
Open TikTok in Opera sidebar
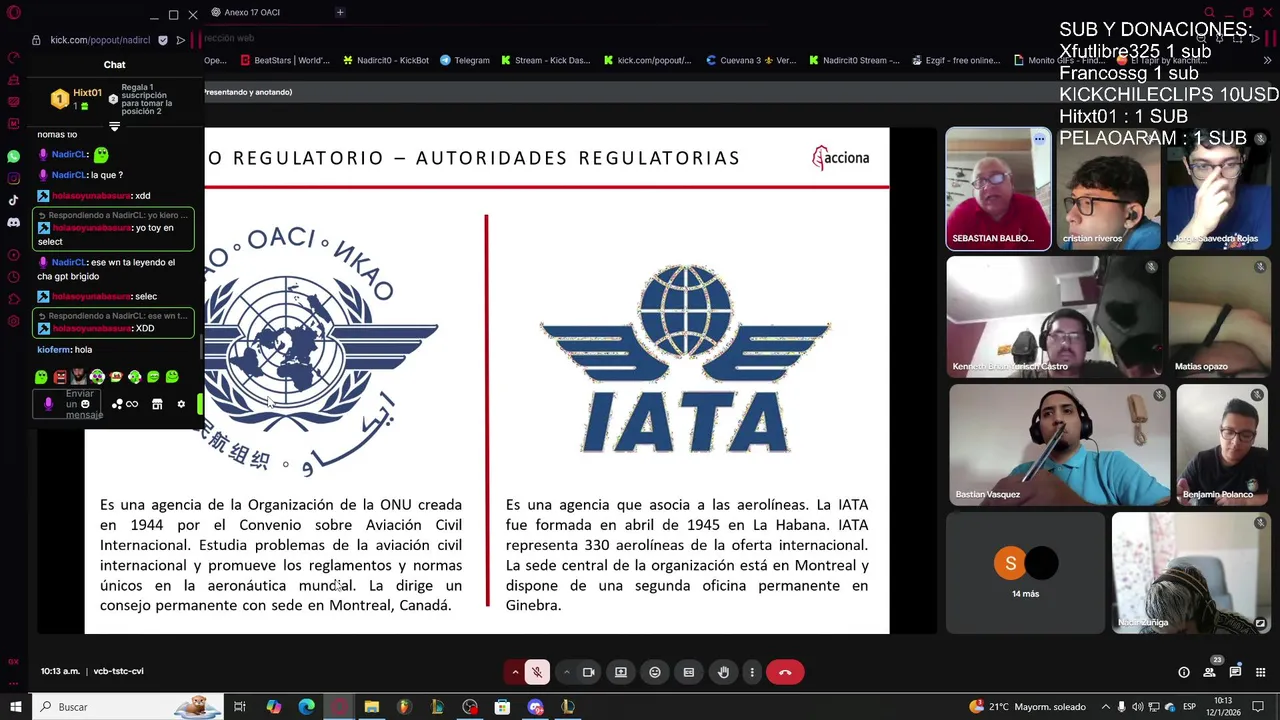[13, 200]
